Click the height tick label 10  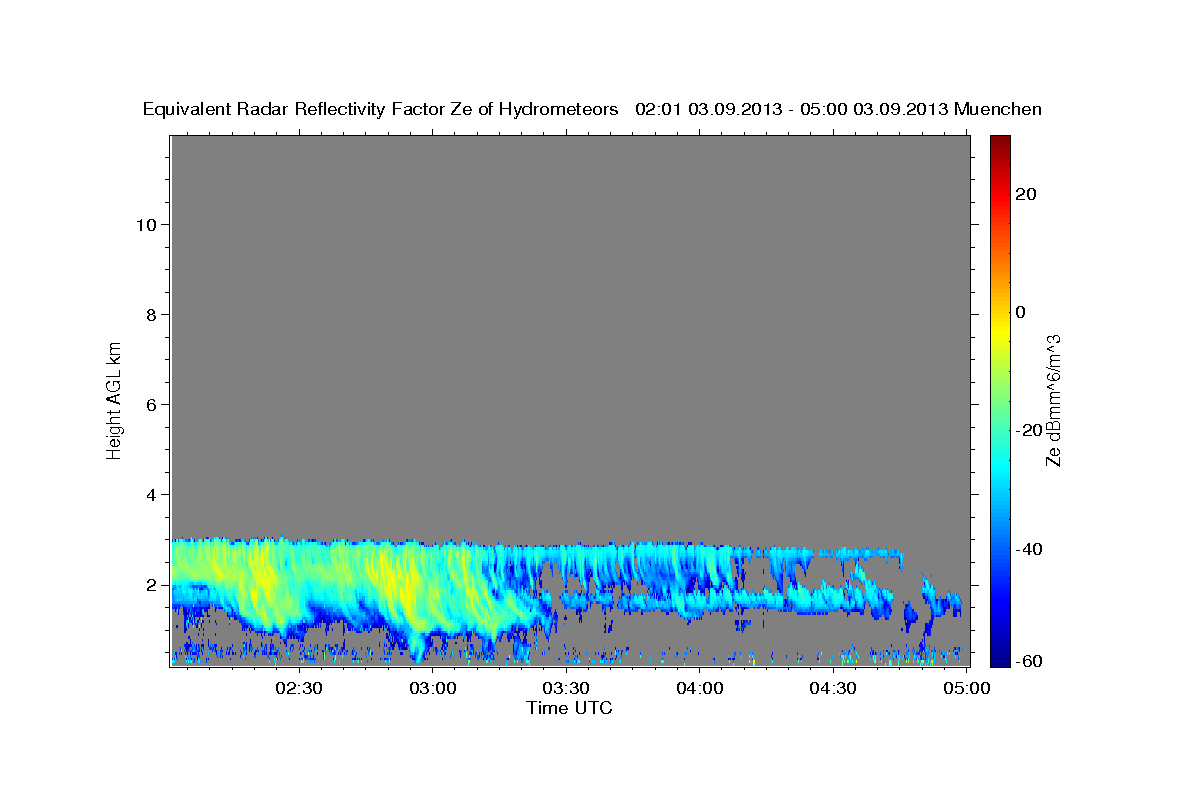tap(146, 224)
